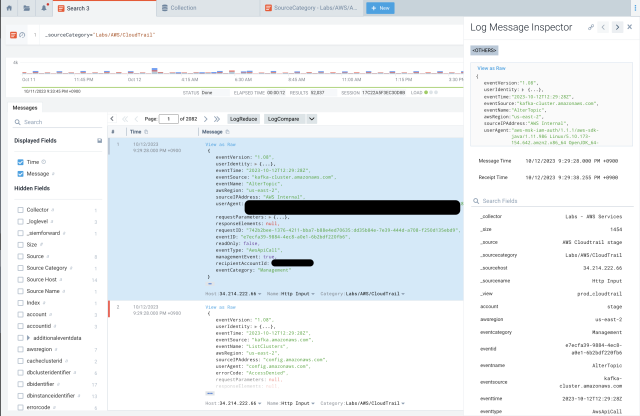Enable the Source Host field checkbox
Image resolution: width=640 pixels, height=416 pixels.
click(20, 280)
